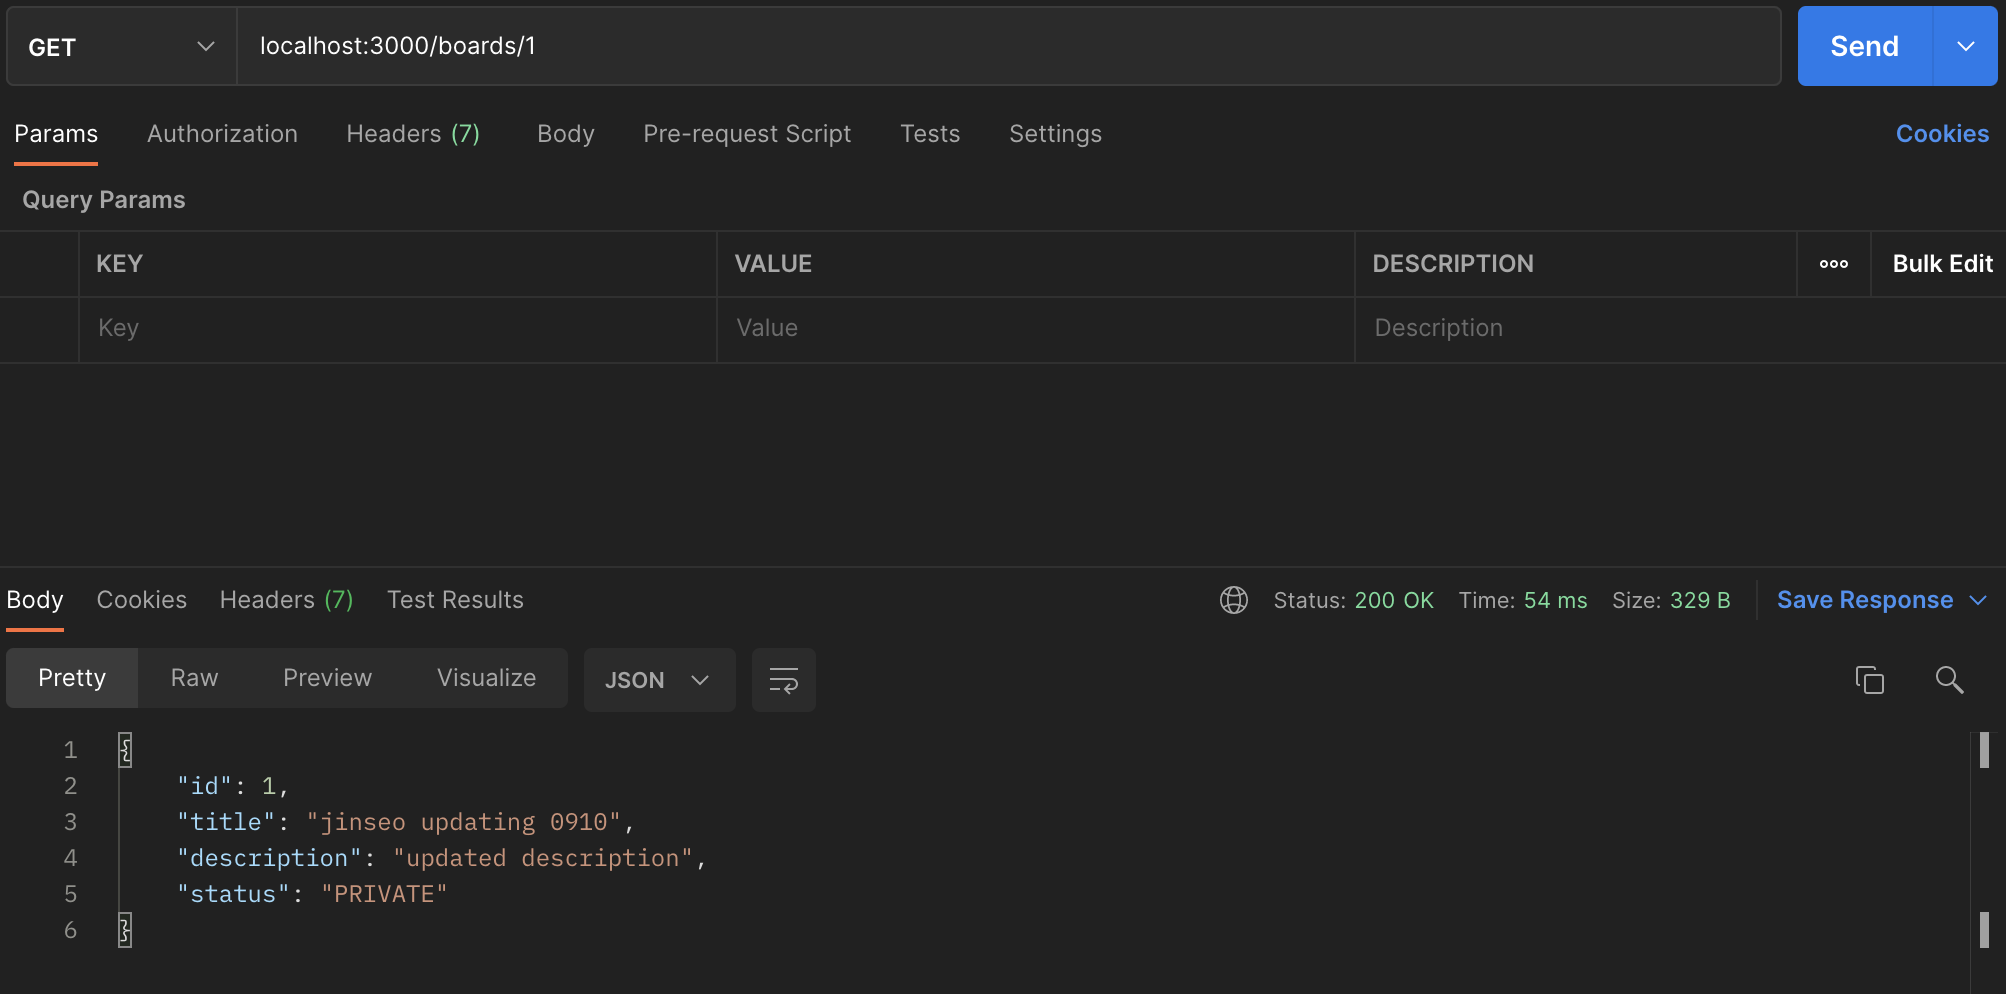Click the Status: 200 OK text

click(x=1354, y=600)
